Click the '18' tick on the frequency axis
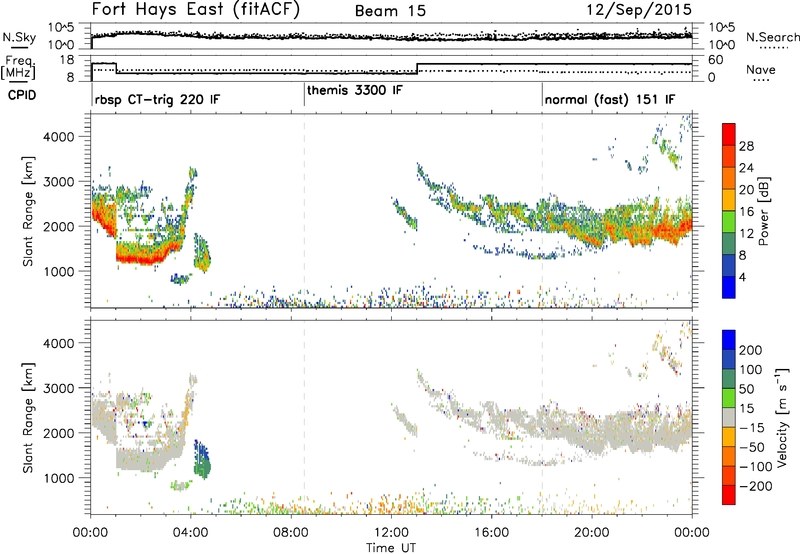 [x=67, y=60]
